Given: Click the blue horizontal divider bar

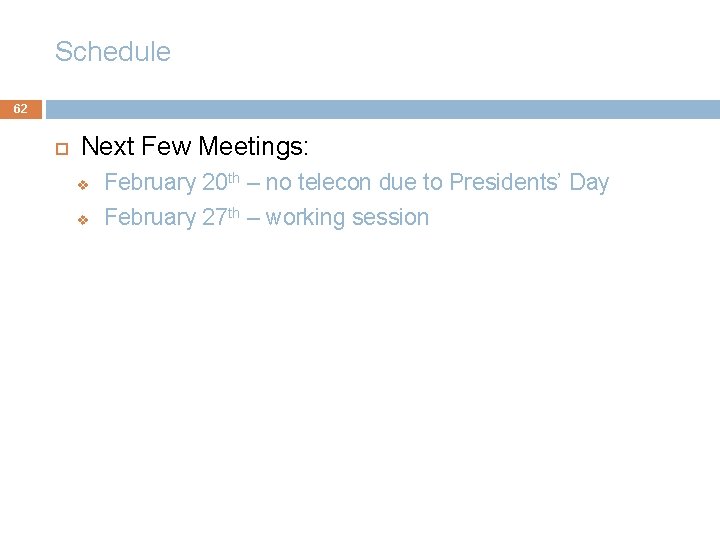Looking at the screenshot, I should point(382,109).
